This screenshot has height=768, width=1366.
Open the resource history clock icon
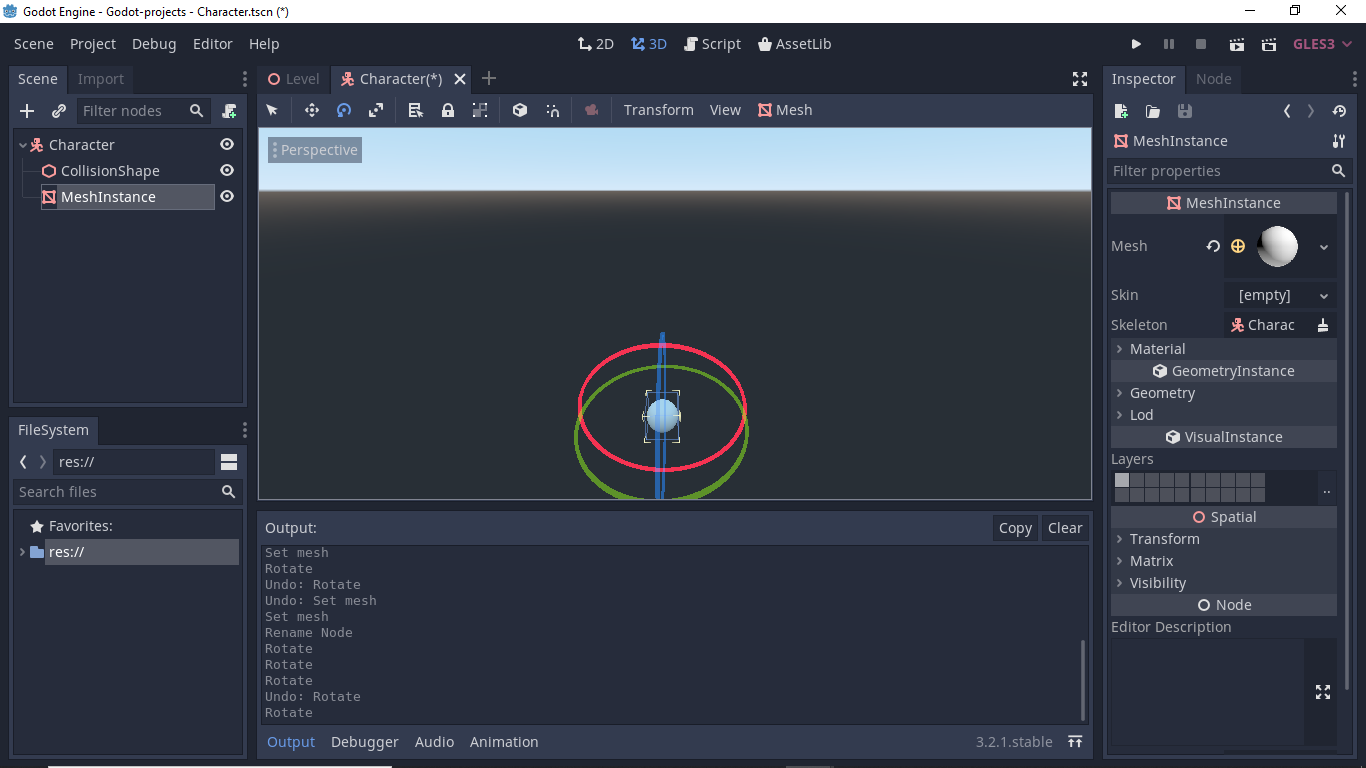click(1339, 112)
